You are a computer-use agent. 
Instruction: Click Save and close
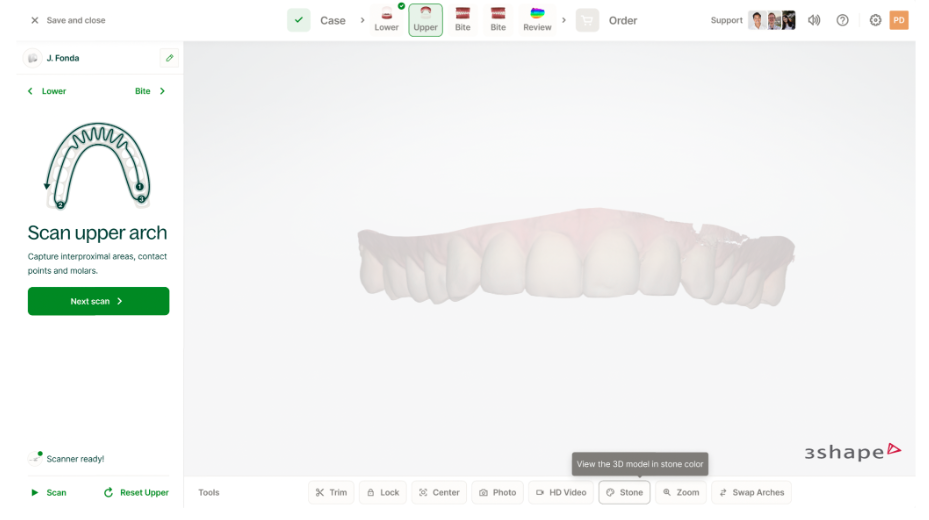[x=67, y=20]
